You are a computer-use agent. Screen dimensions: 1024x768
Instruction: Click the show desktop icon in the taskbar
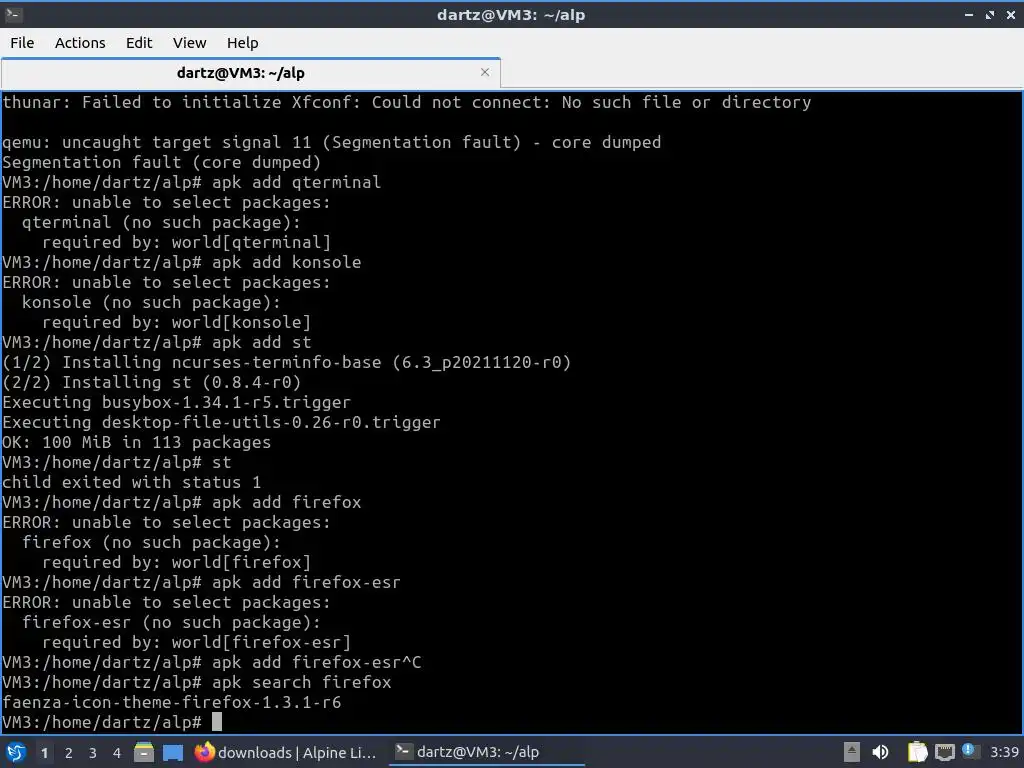click(x=172, y=752)
